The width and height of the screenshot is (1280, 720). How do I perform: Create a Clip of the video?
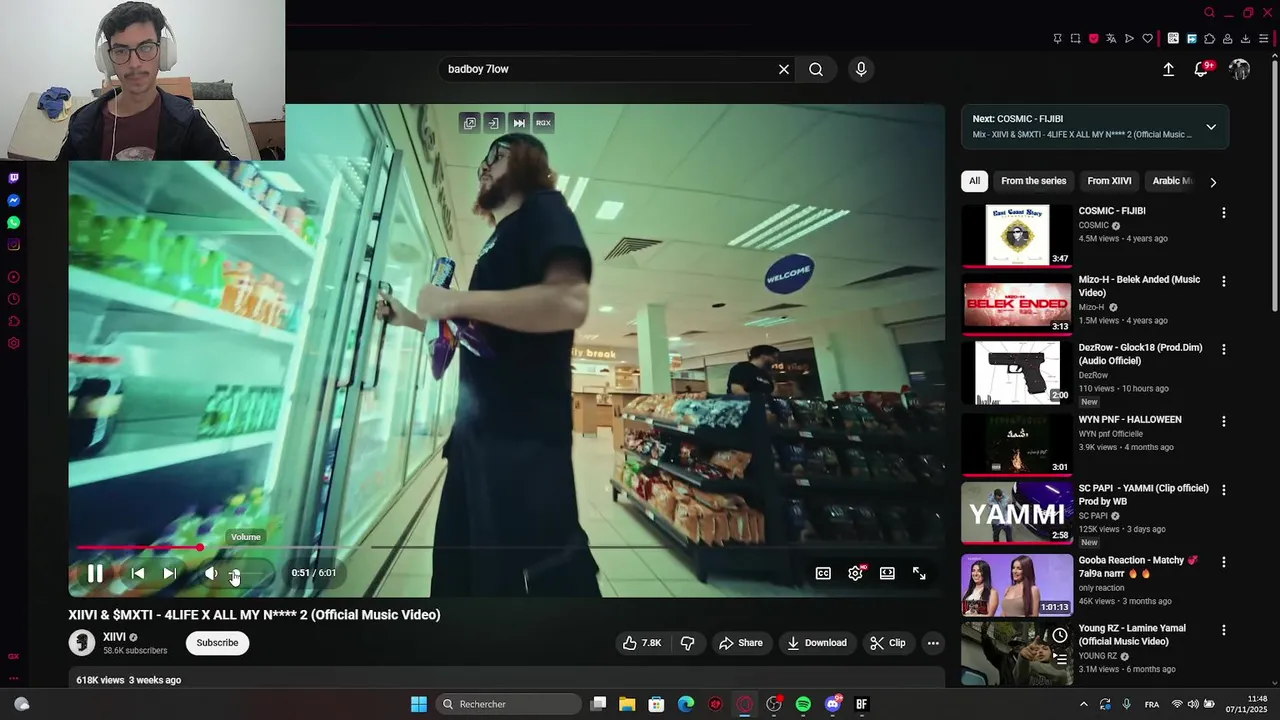click(888, 643)
